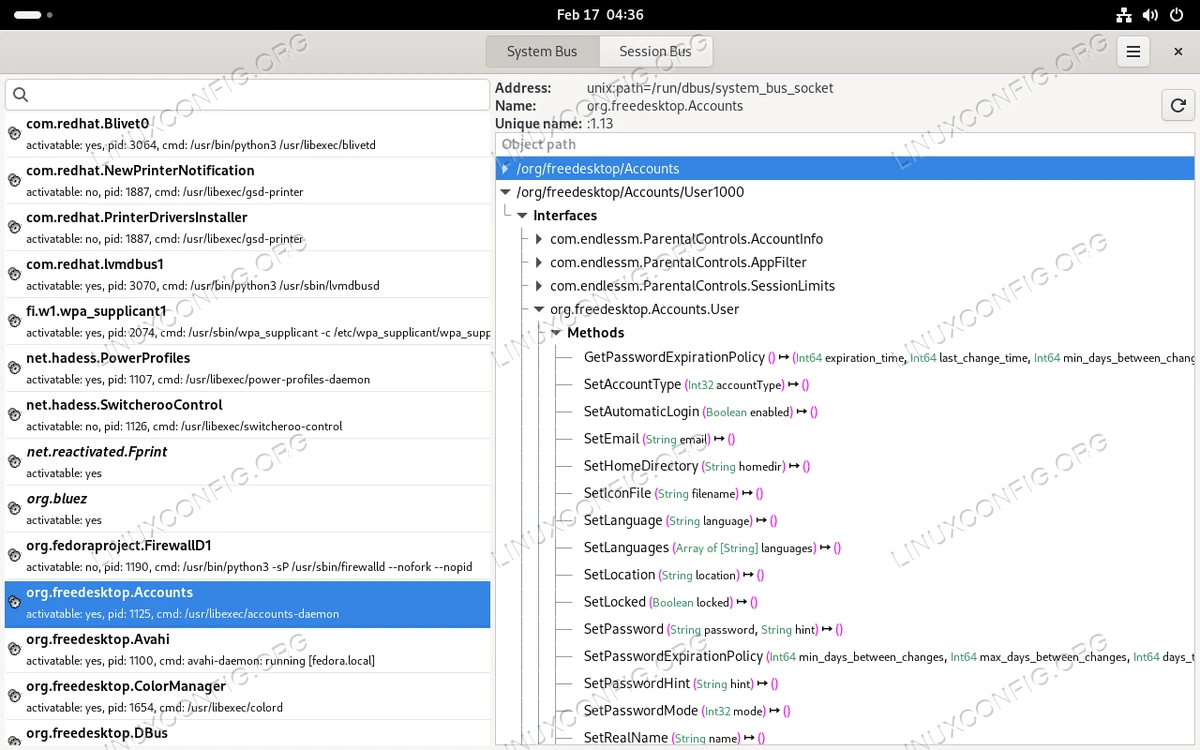
Task: Select the SetIconFile method
Action: (617, 493)
